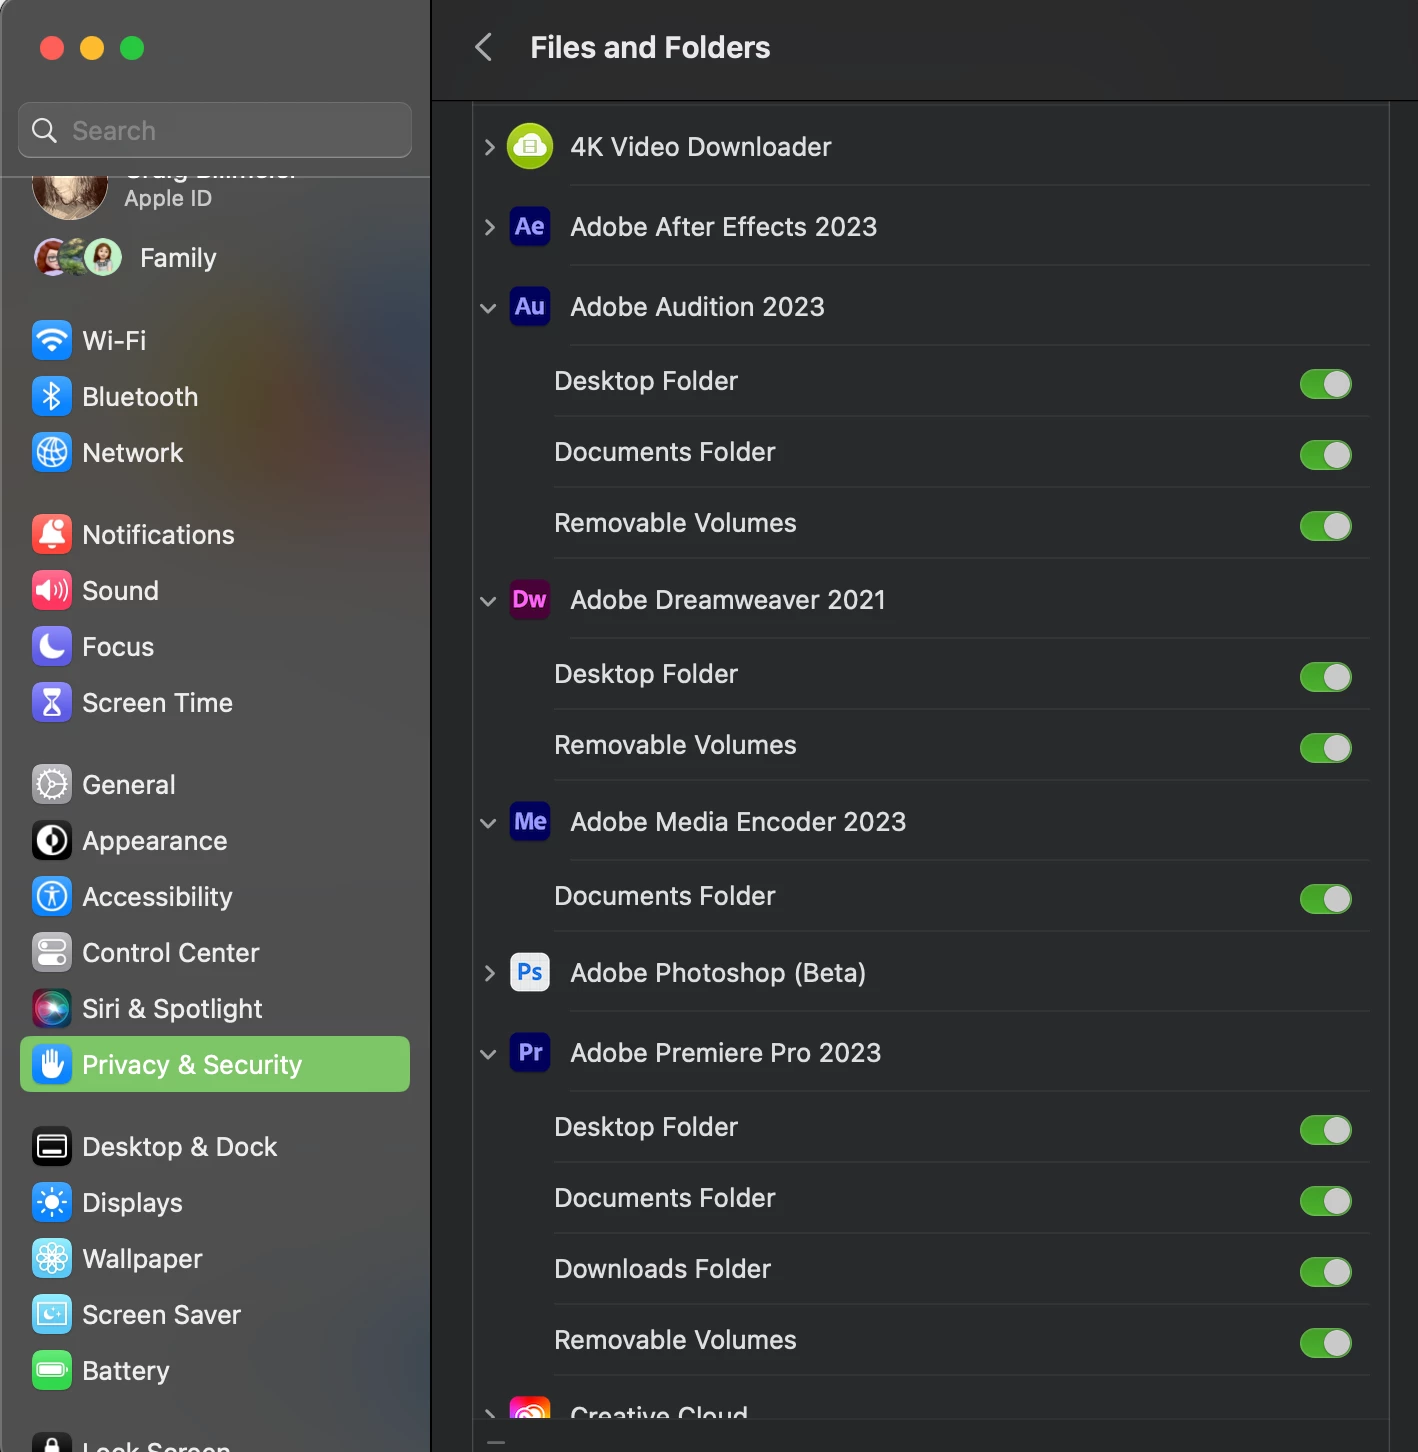The height and width of the screenshot is (1452, 1418).
Task: Go back from Files and Folders
Action: (x=484, y=47)
